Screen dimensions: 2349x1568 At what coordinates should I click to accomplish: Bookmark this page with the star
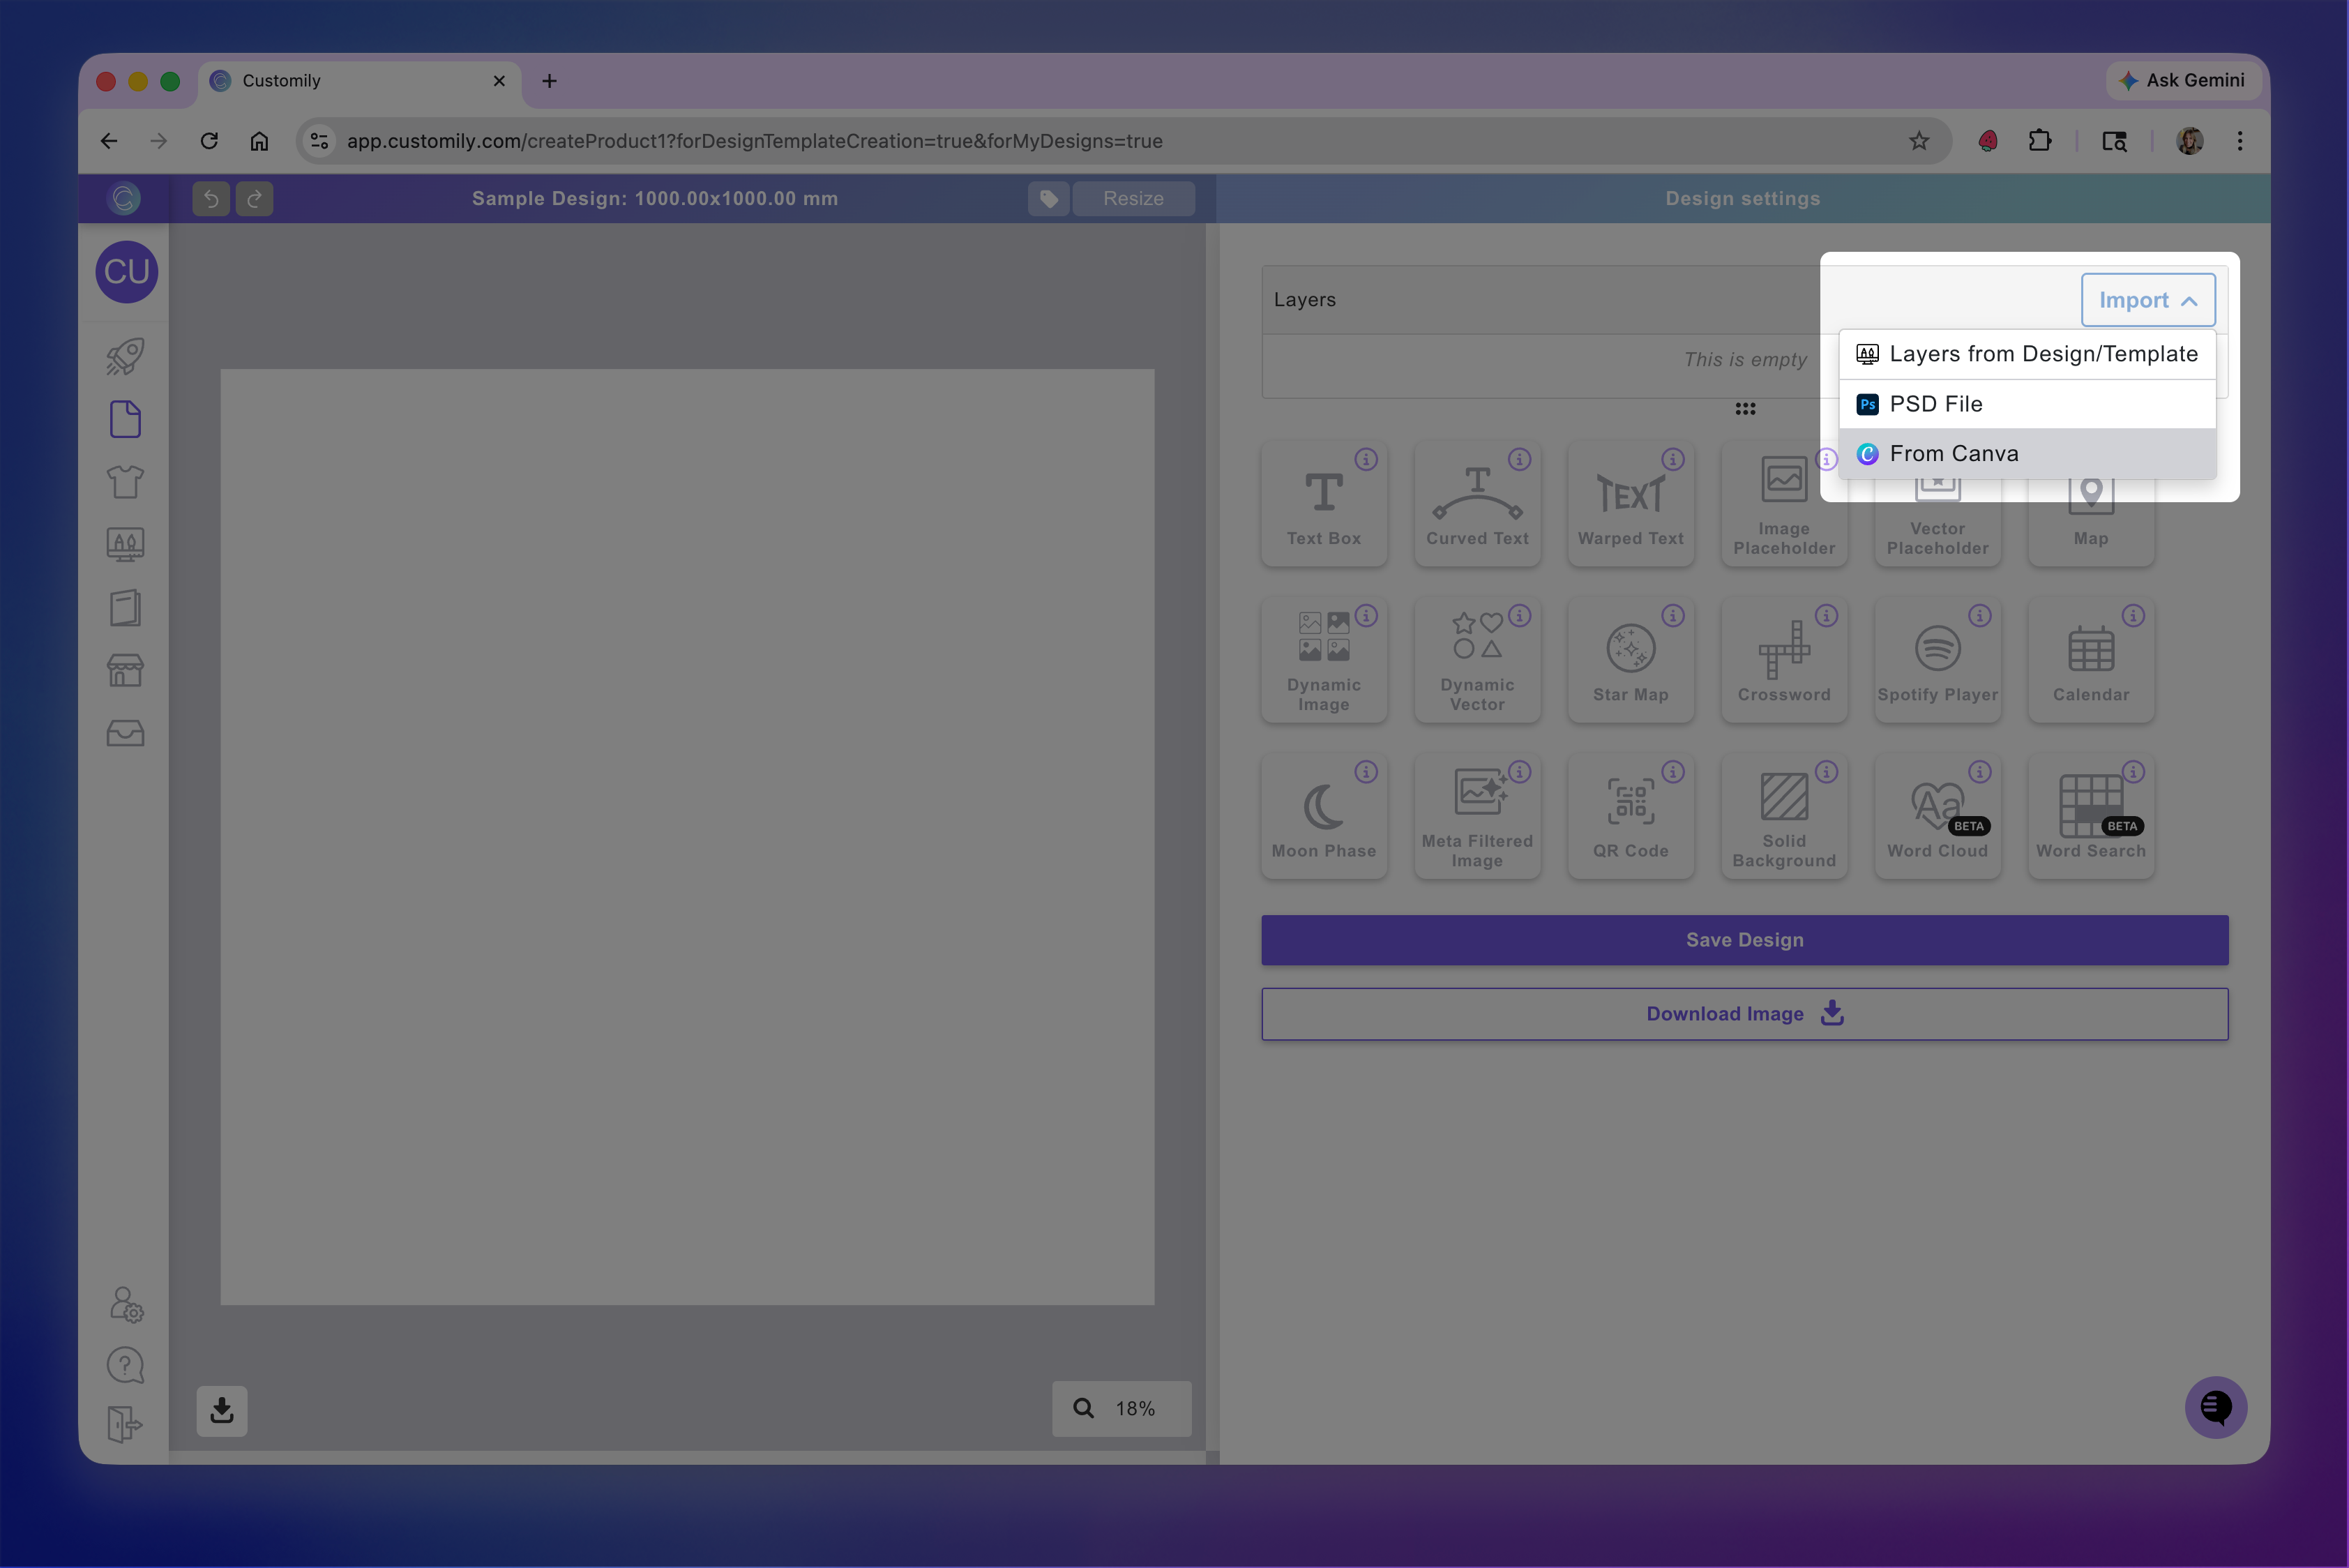tap(1918, 141)
